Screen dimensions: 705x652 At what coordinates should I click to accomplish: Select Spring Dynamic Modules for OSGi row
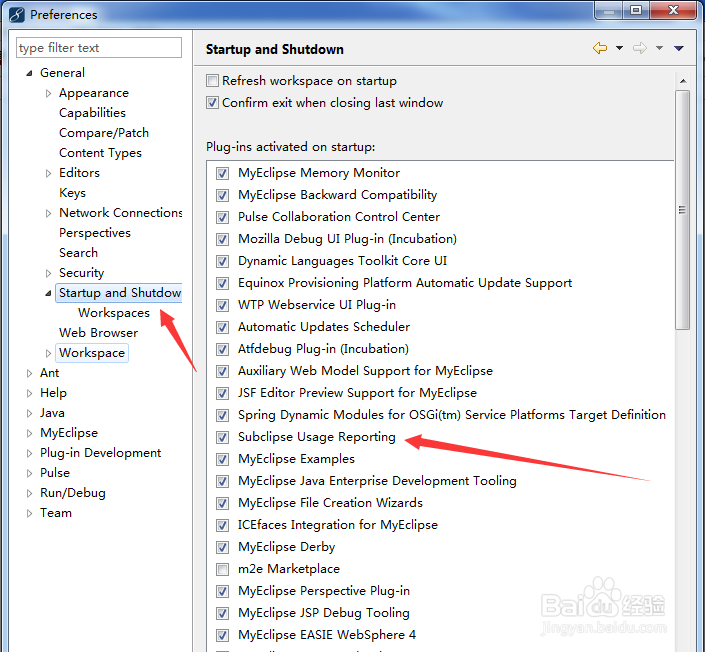pyautogui.click(x=451, y=415)
